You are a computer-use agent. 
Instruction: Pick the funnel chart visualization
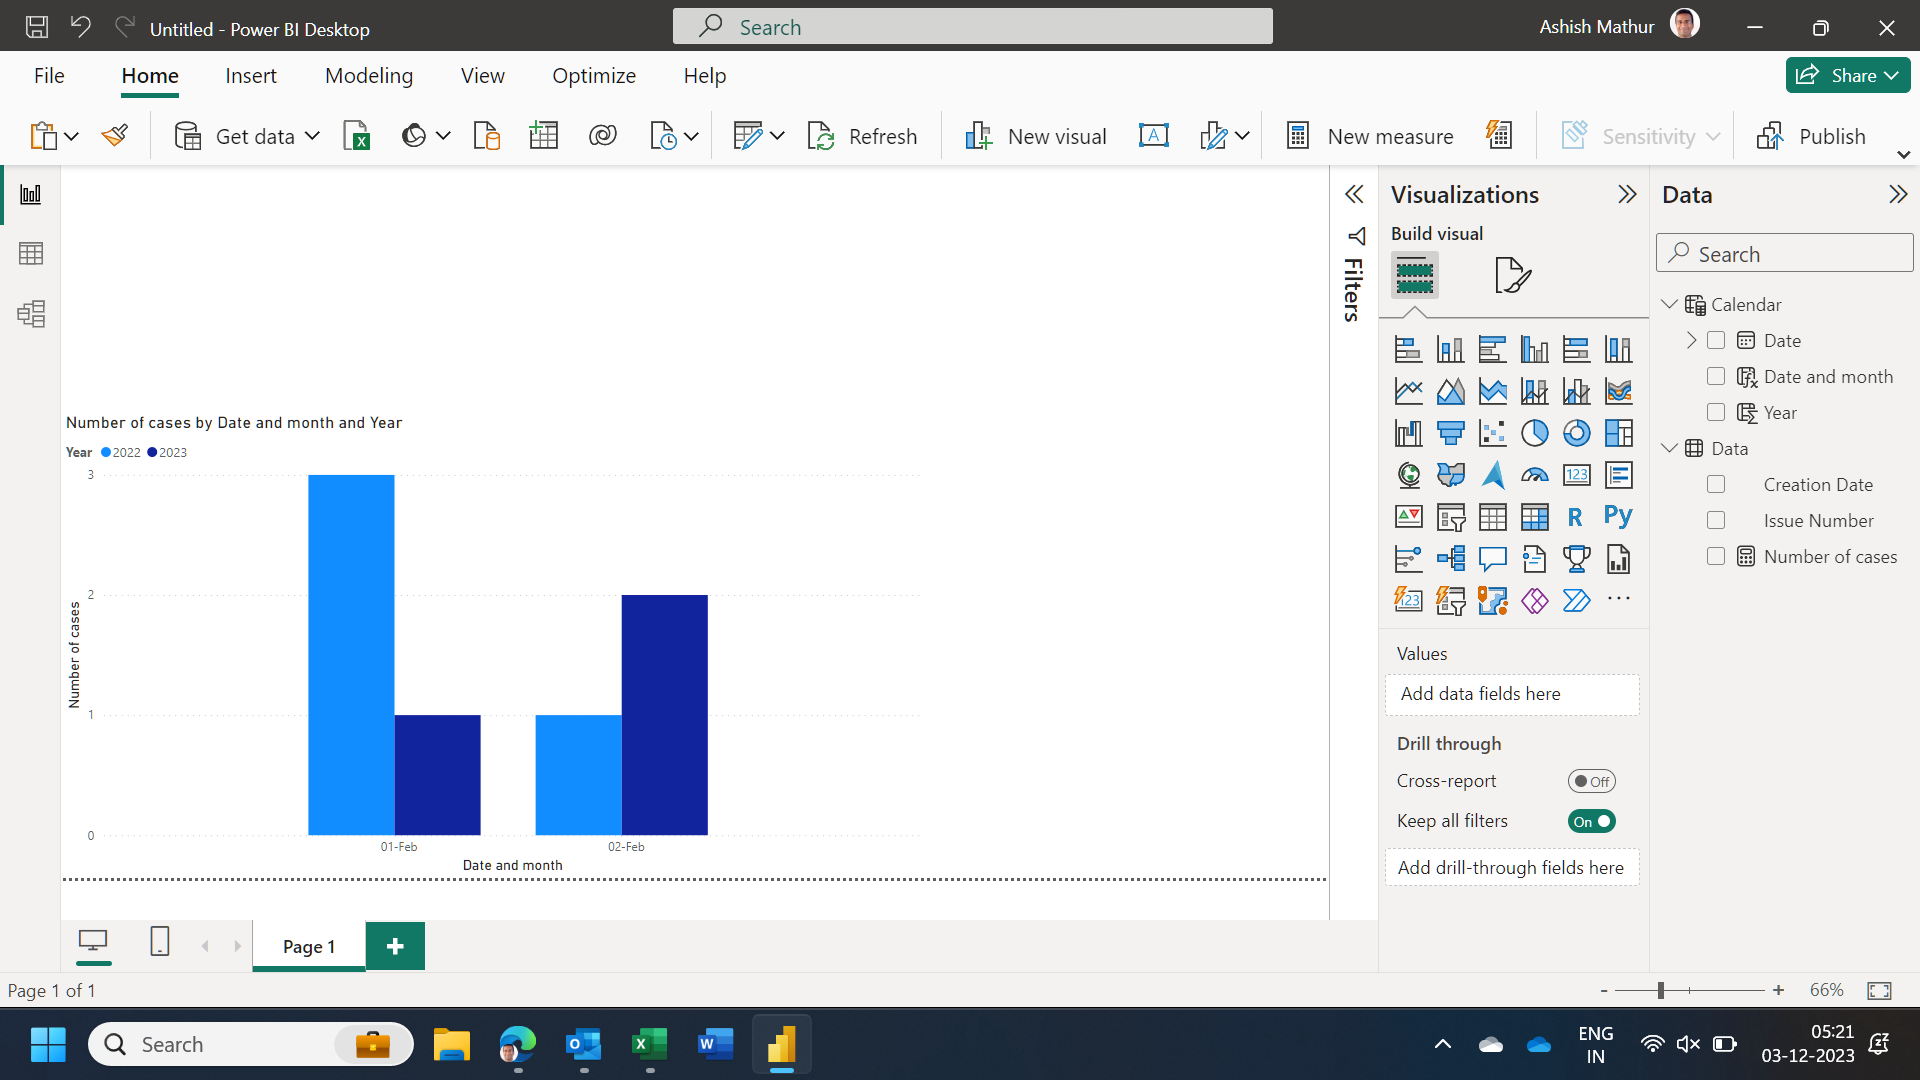[x=1450, y=433]
